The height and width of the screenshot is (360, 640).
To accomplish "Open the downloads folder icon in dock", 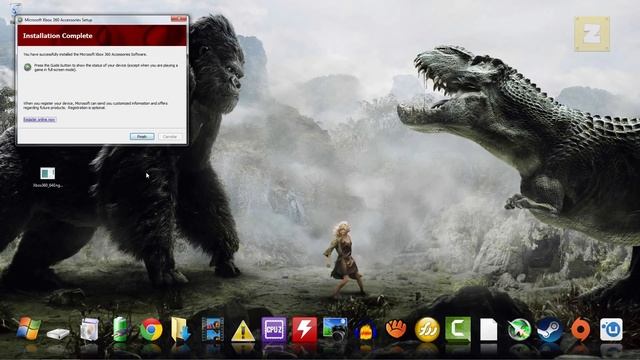I will [181, 329].
